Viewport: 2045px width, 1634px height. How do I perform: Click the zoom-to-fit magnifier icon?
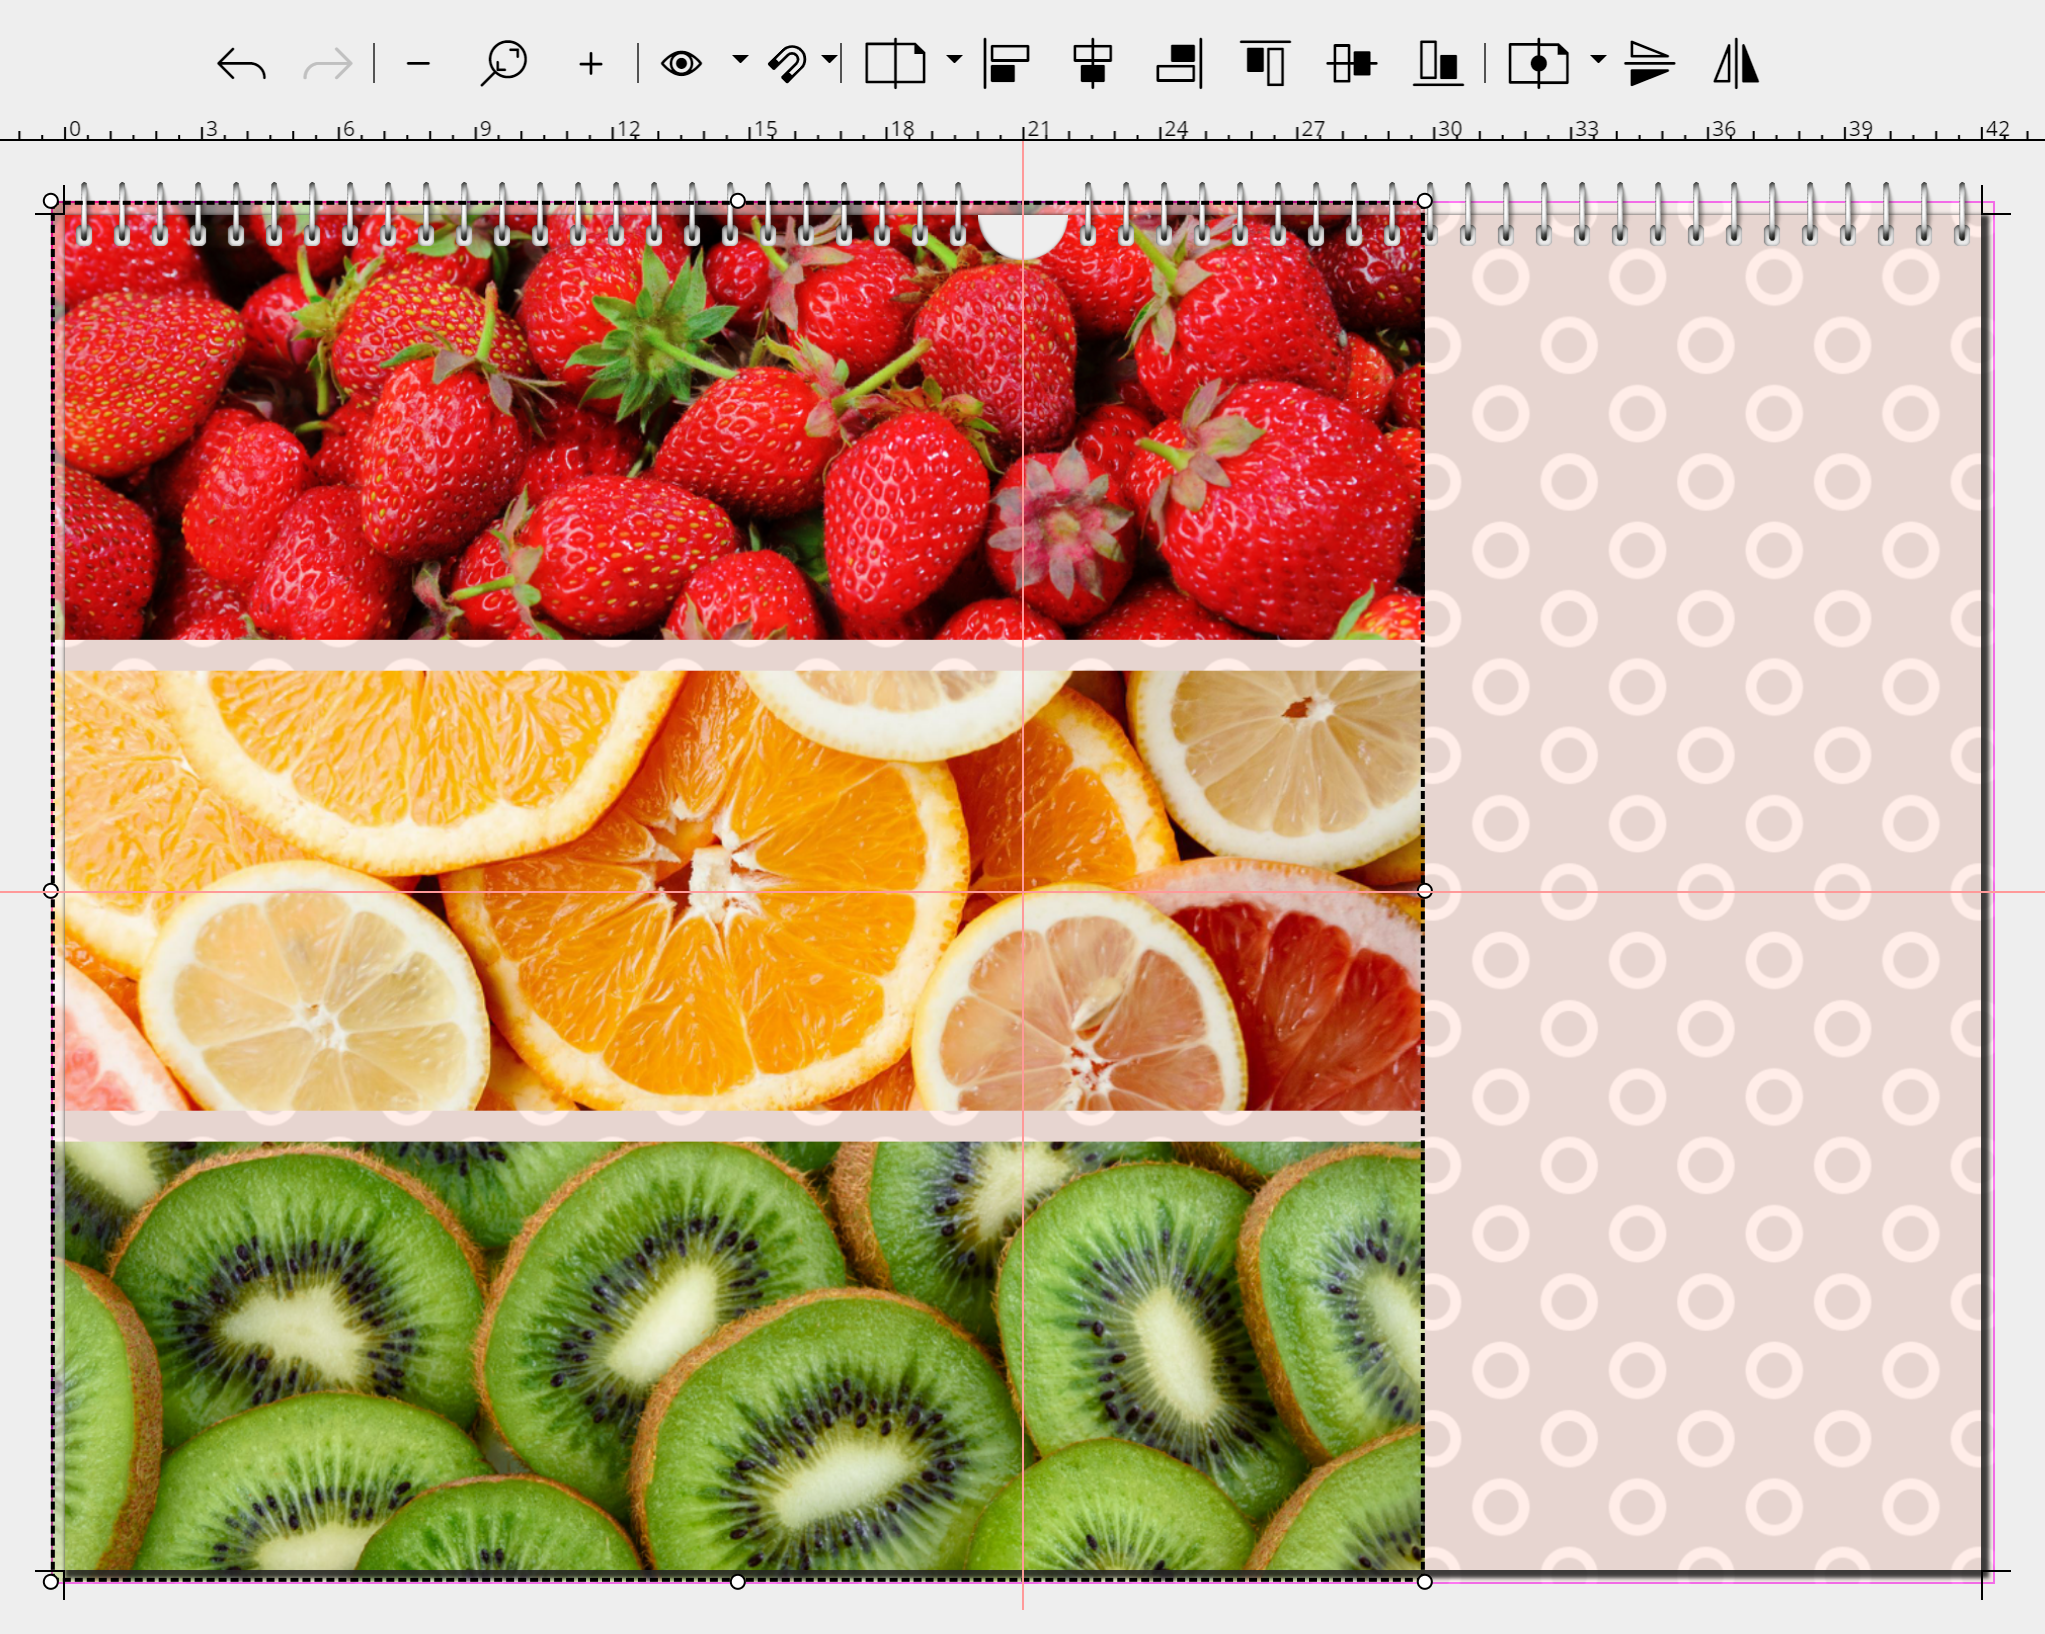504,64
